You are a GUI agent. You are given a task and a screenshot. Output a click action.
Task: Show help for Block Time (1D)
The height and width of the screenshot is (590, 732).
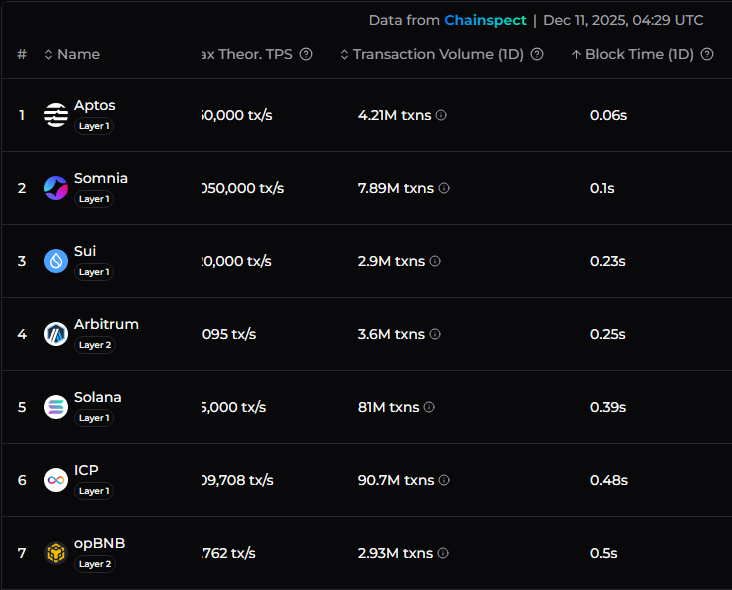coord(707,54)
